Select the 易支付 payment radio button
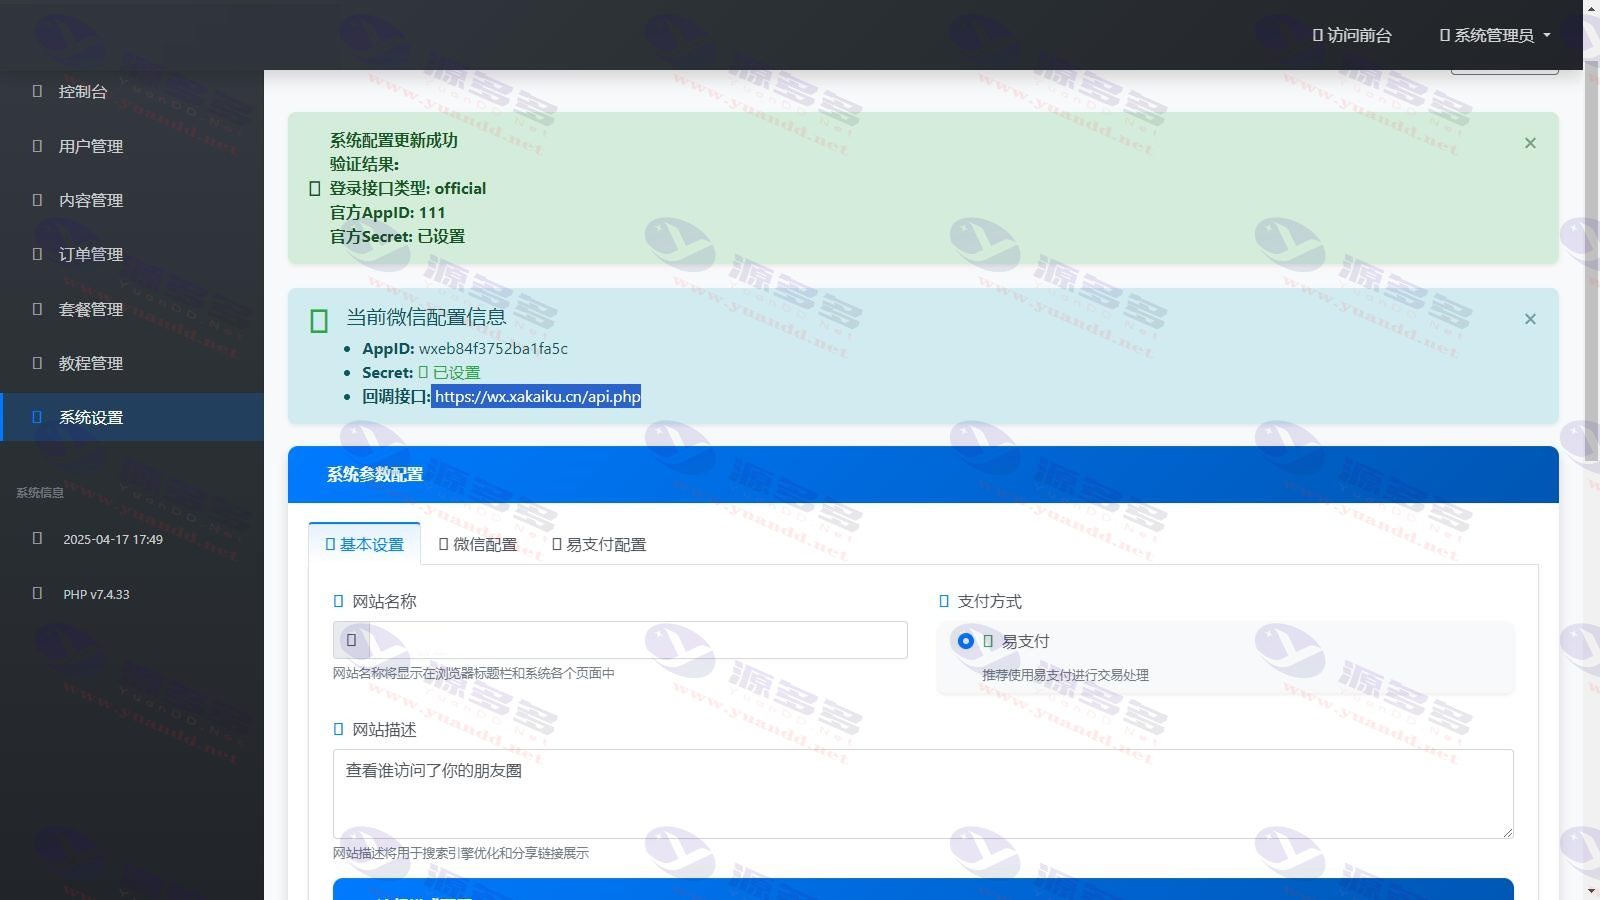 965,641
